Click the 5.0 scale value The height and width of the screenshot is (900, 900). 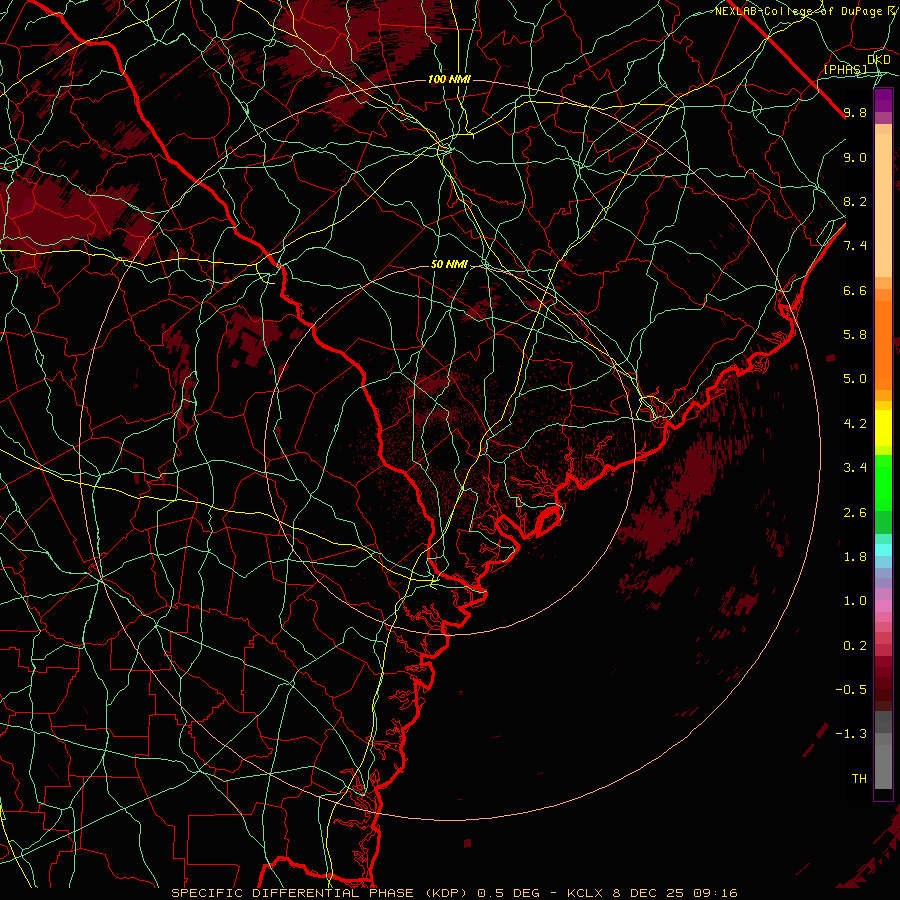[x=855, y=379]
